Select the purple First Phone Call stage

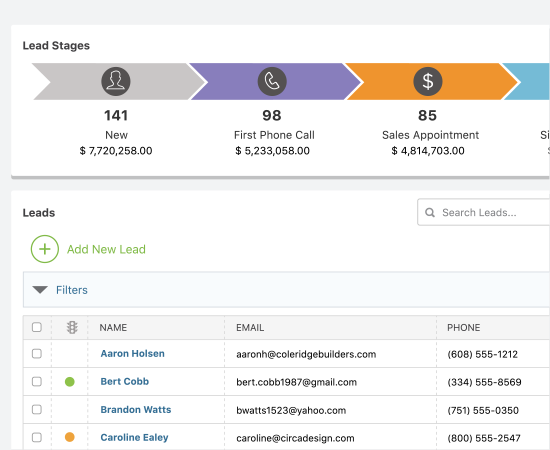pyautogui.click(x=275, y=81)
